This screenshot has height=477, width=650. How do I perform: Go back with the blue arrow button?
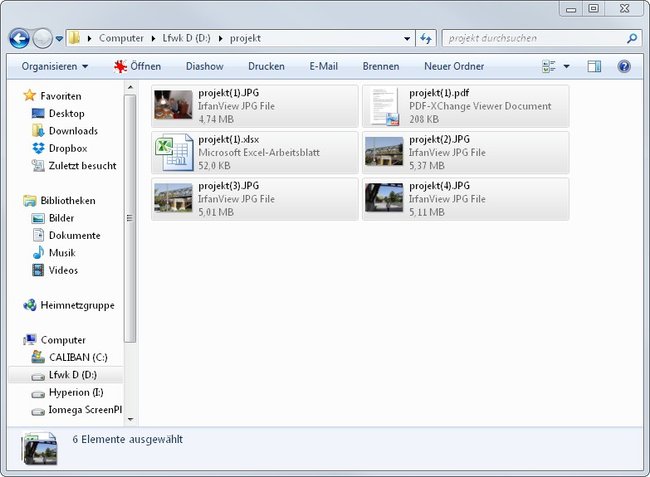19,39
